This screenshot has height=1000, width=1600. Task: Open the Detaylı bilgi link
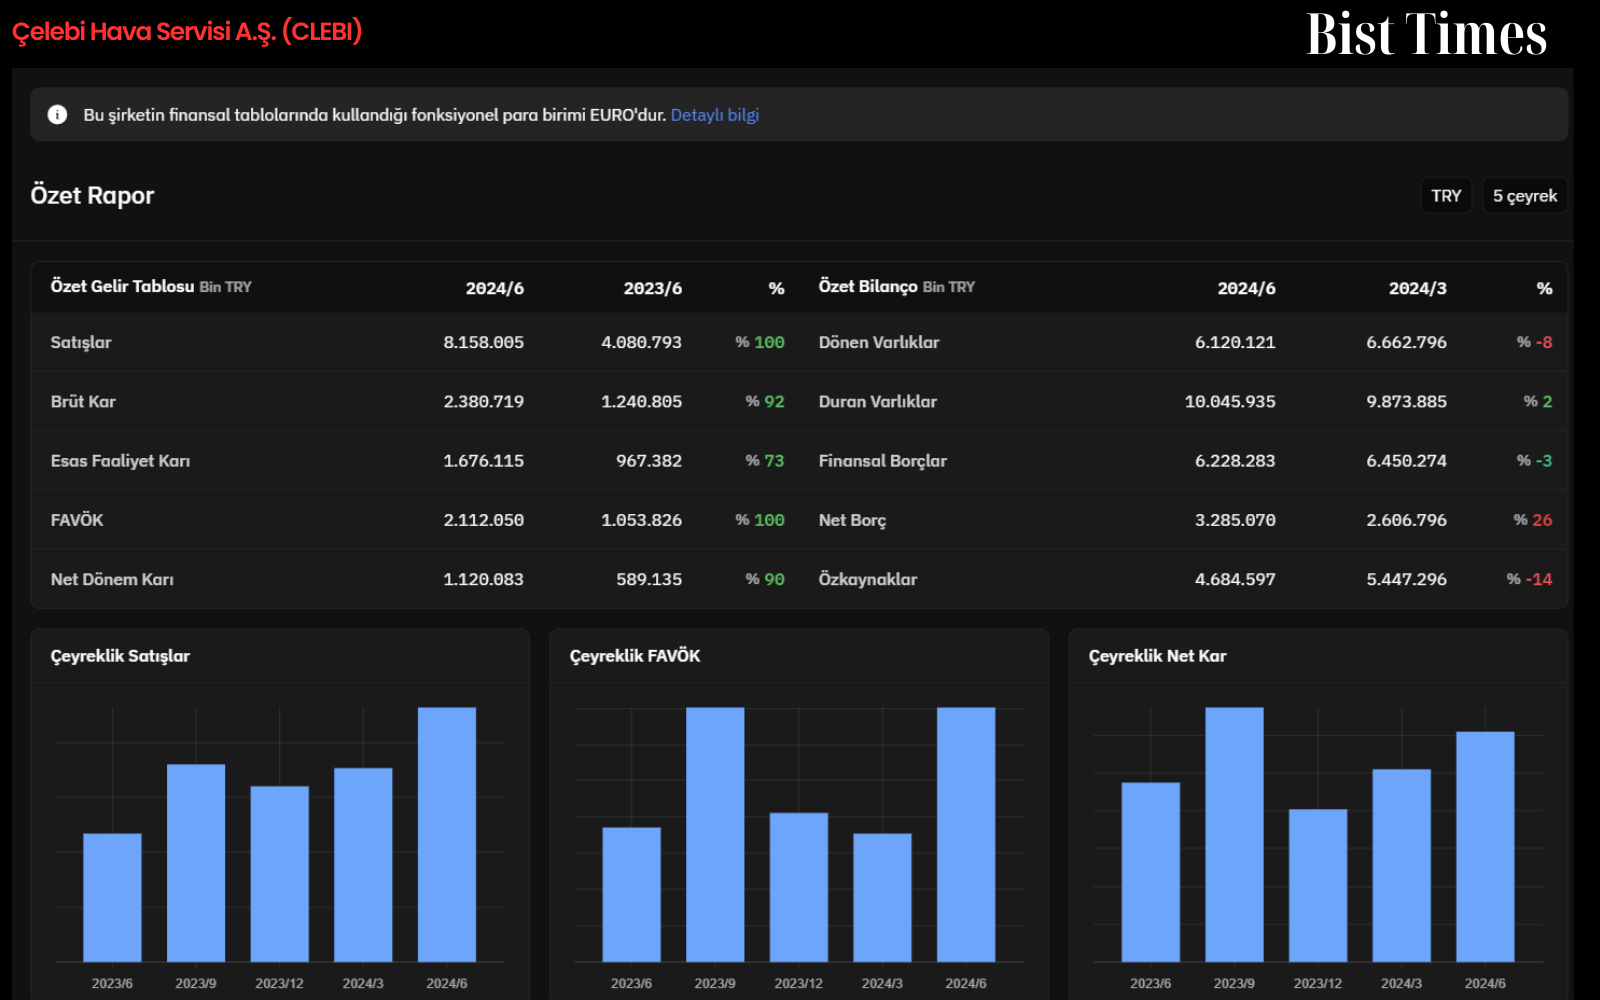714,115
